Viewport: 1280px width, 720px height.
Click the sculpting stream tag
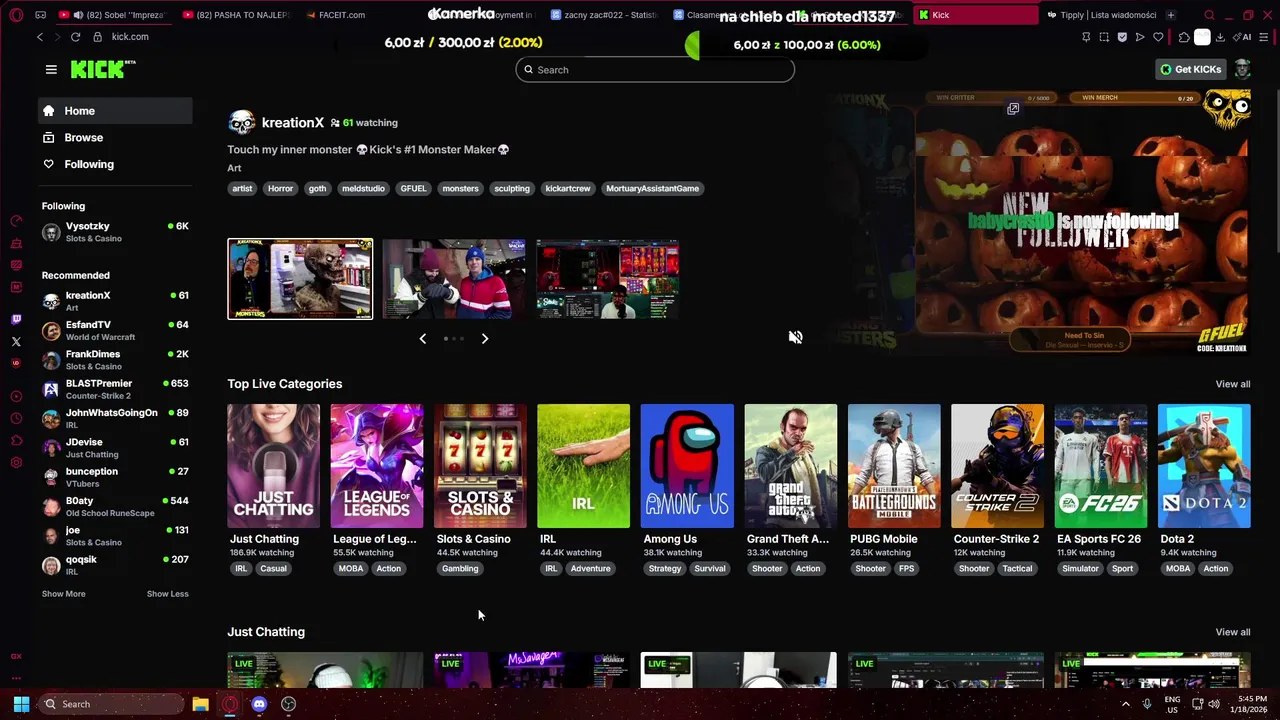click(512, 188)
